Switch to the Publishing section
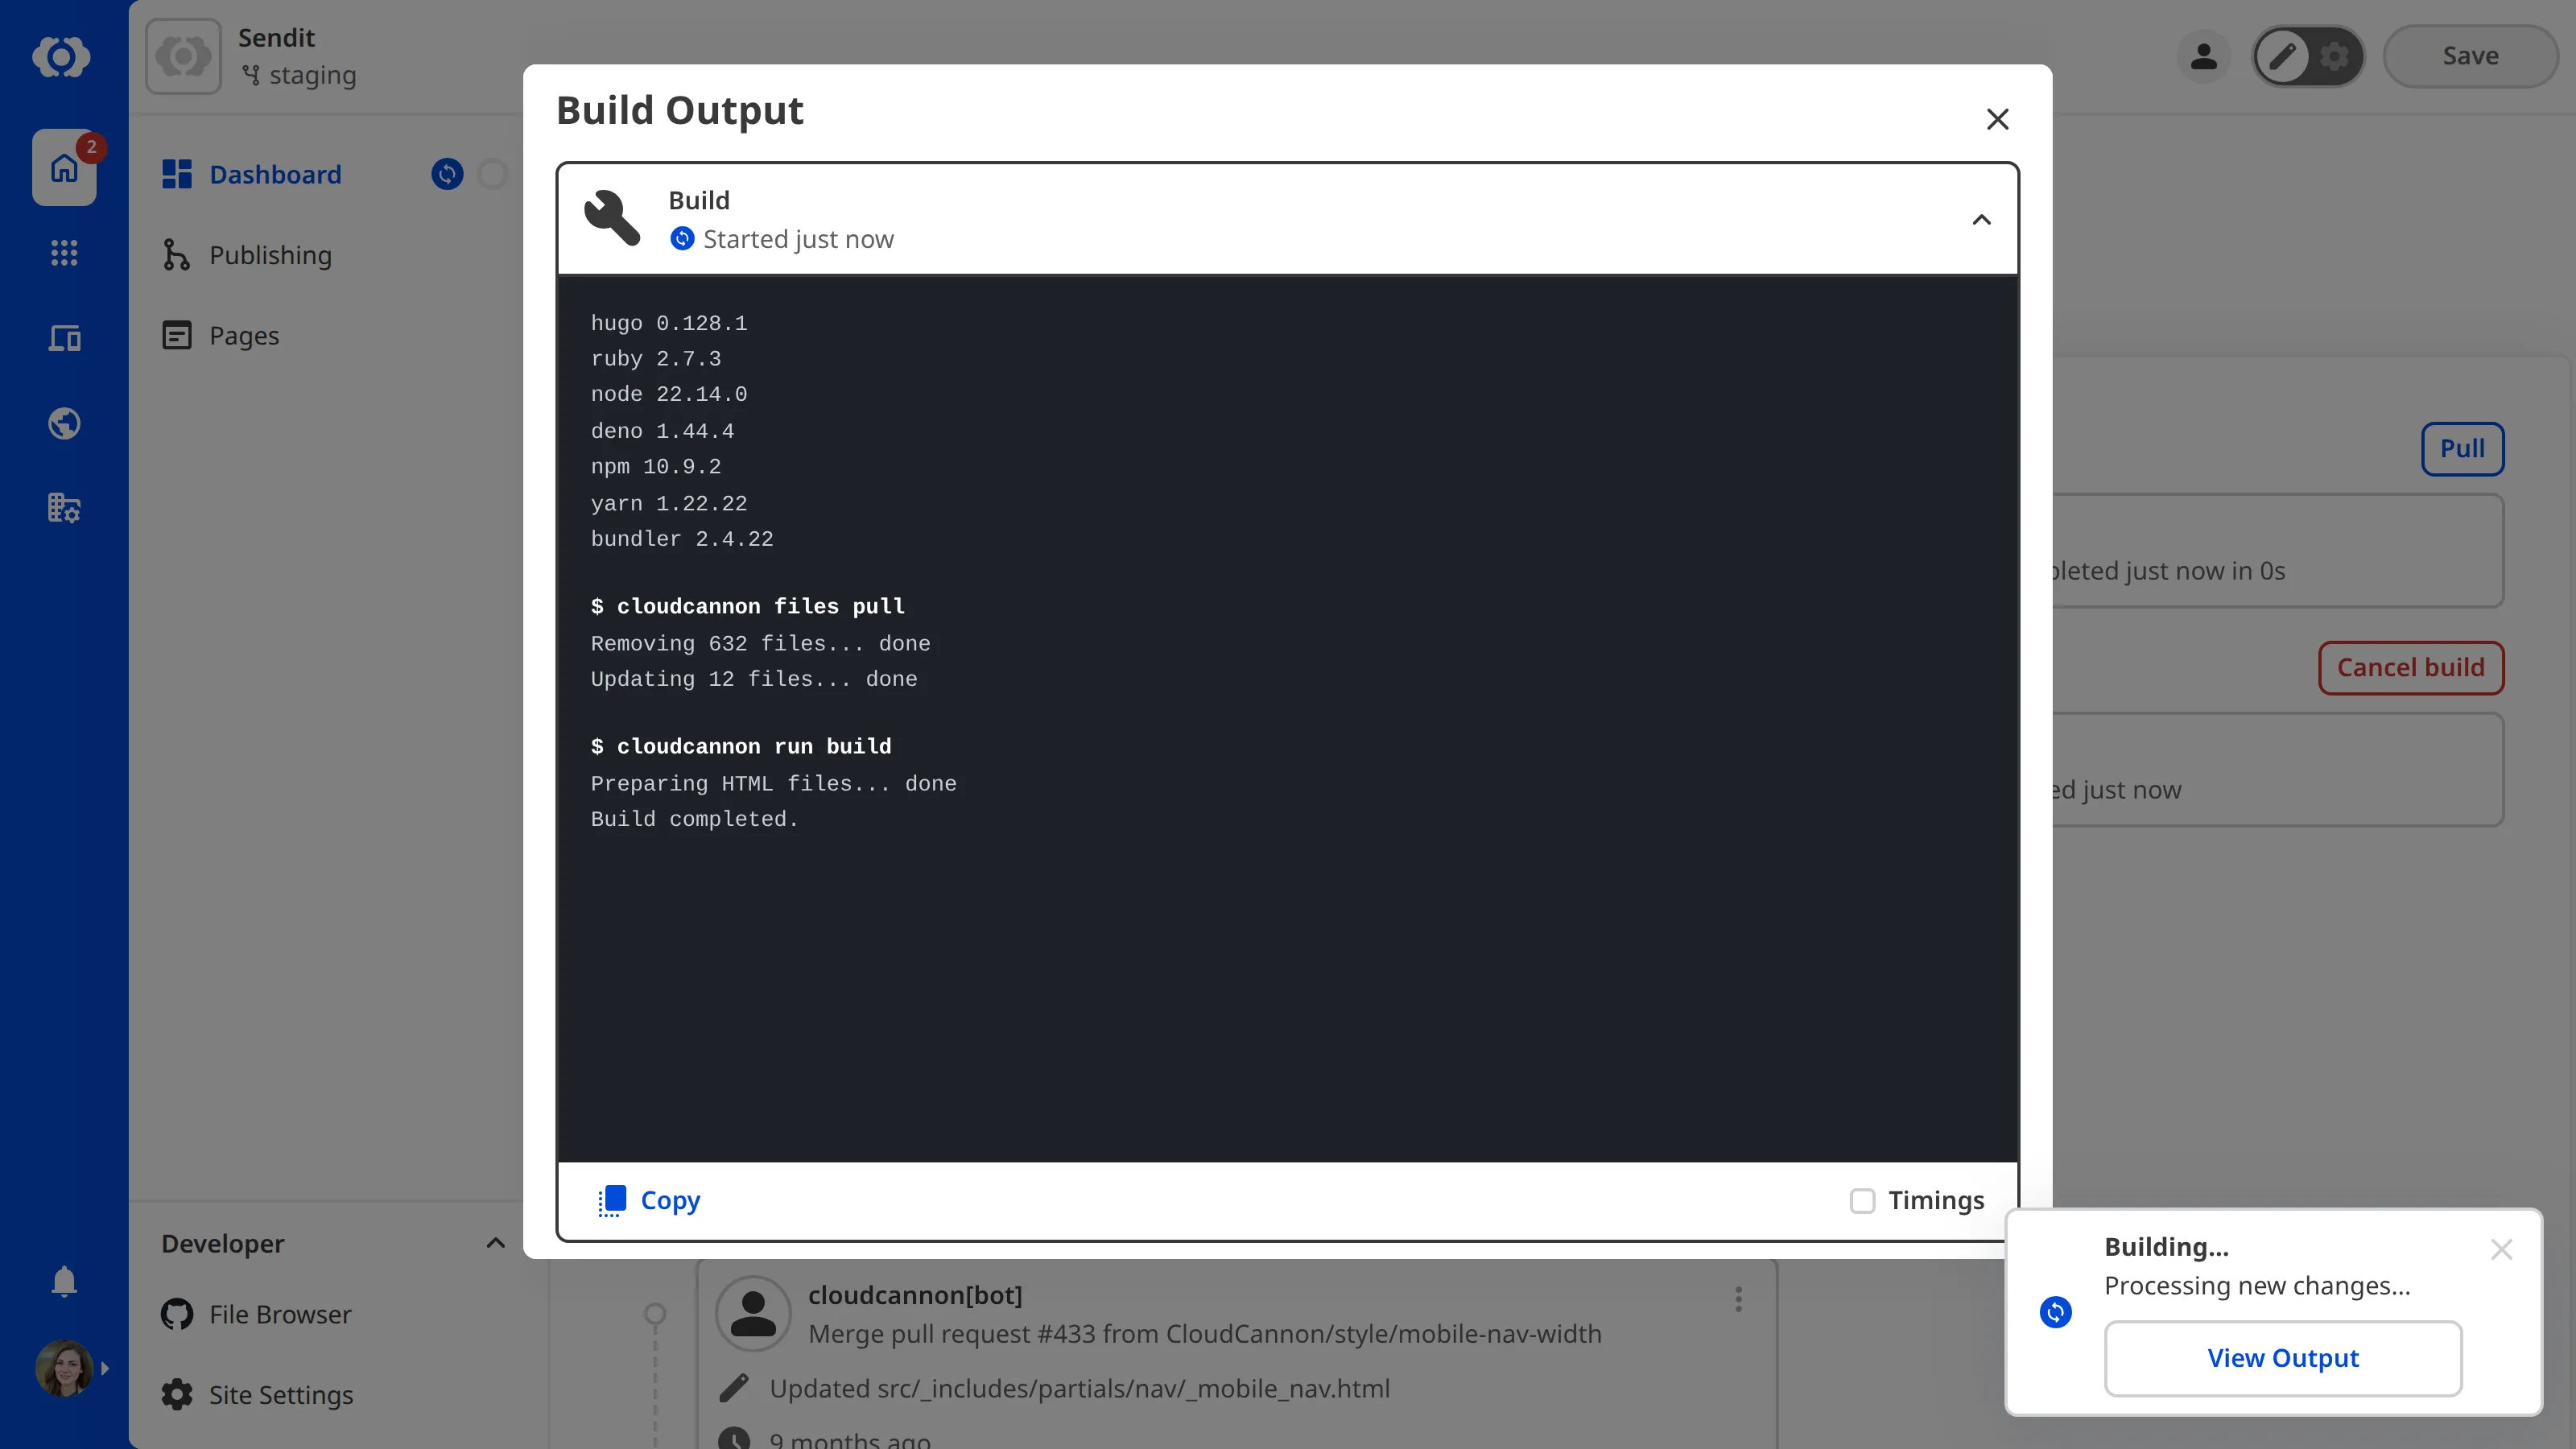2576x1449 pixels. coord(270,255)
